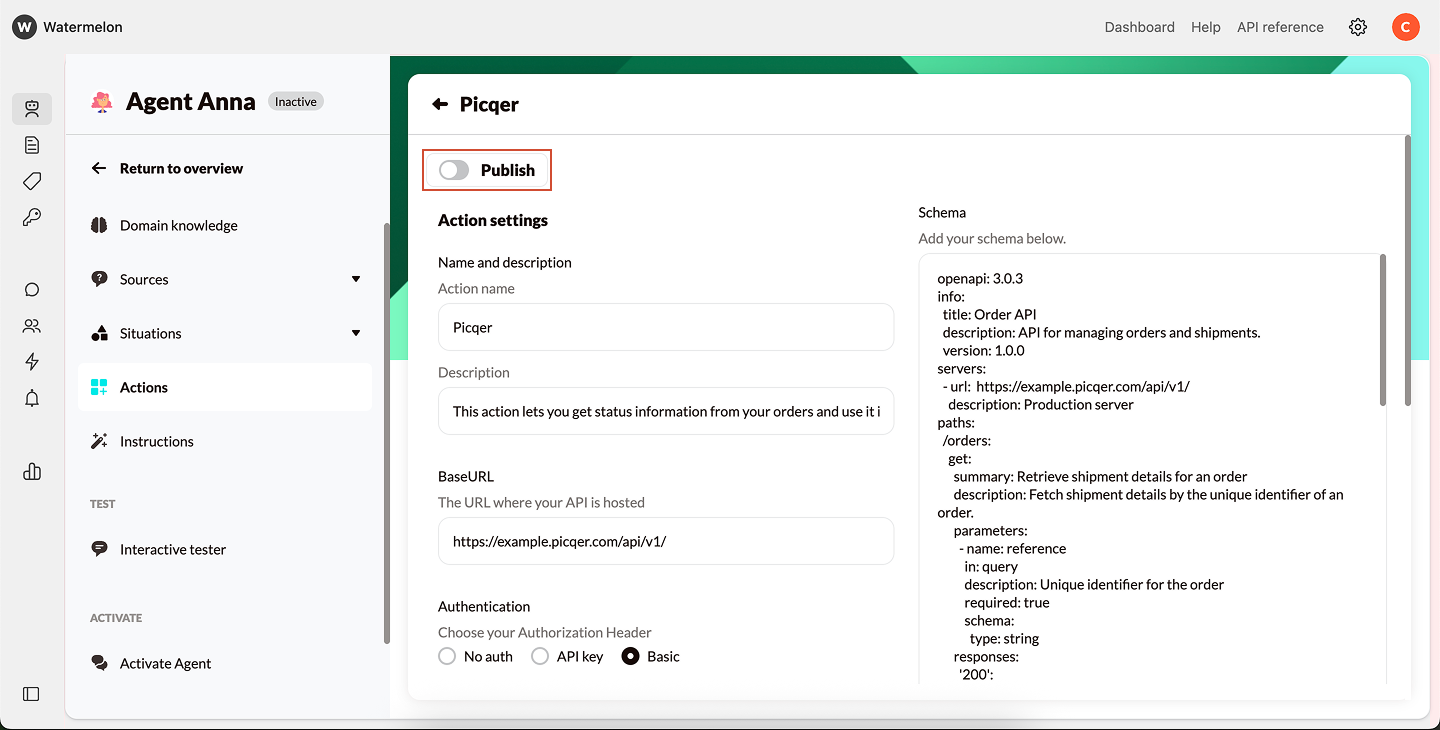
Task: Open Watermelon settings via the gear icon
Action: [1357, 27]
